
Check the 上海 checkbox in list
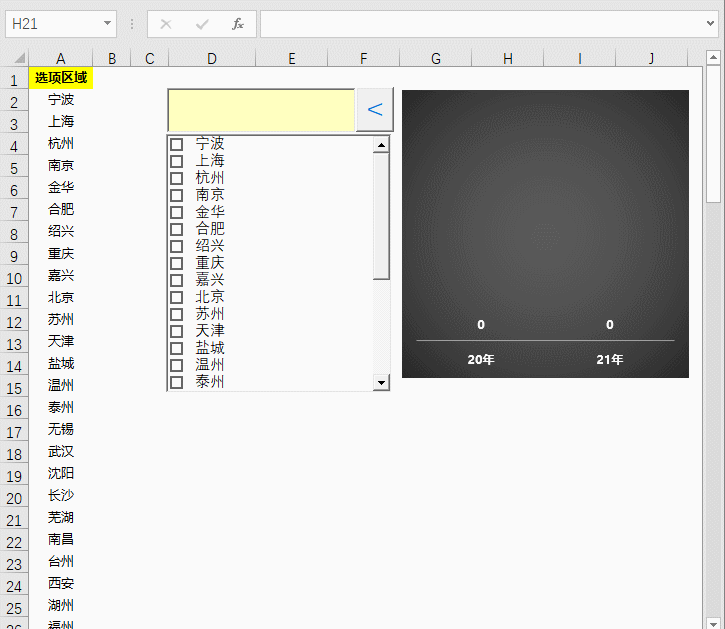point(176,161)
